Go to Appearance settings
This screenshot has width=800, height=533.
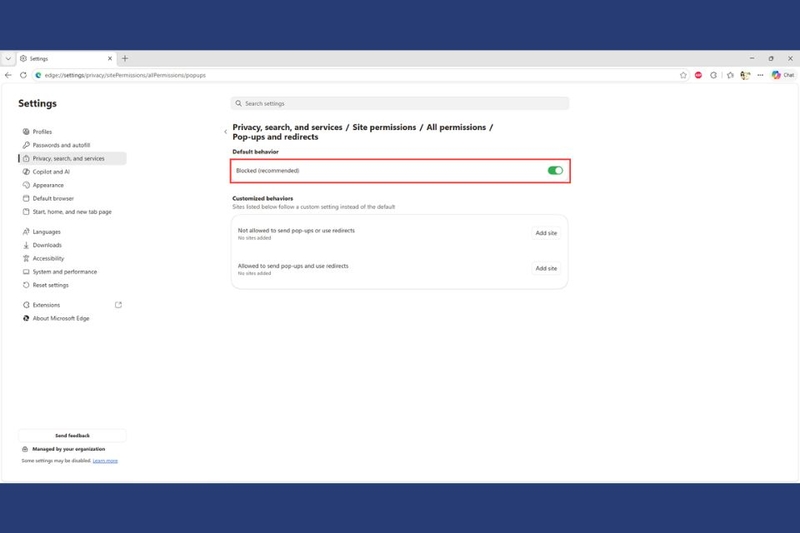(x=48, y=185)
